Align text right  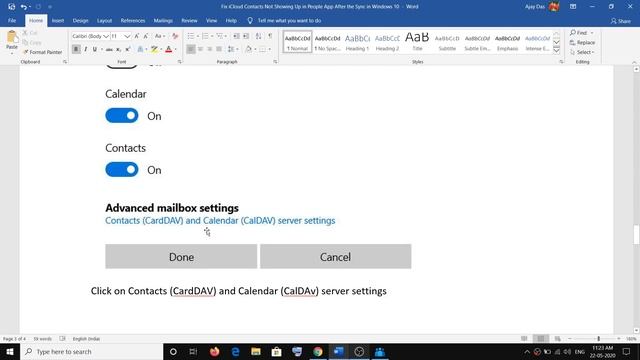210,49
